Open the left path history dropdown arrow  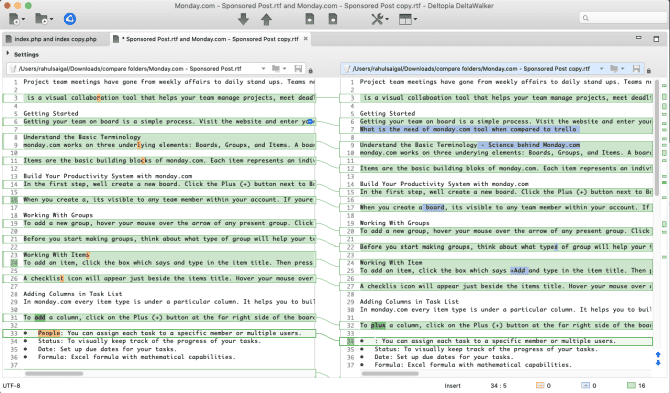[263, 69]
